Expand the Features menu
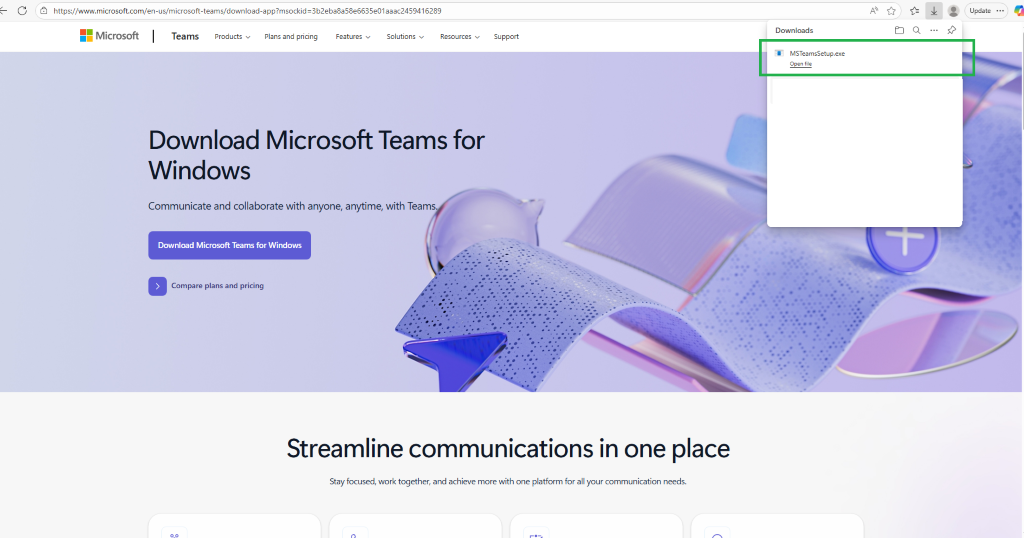1024x538 pixels. (353, 37)
